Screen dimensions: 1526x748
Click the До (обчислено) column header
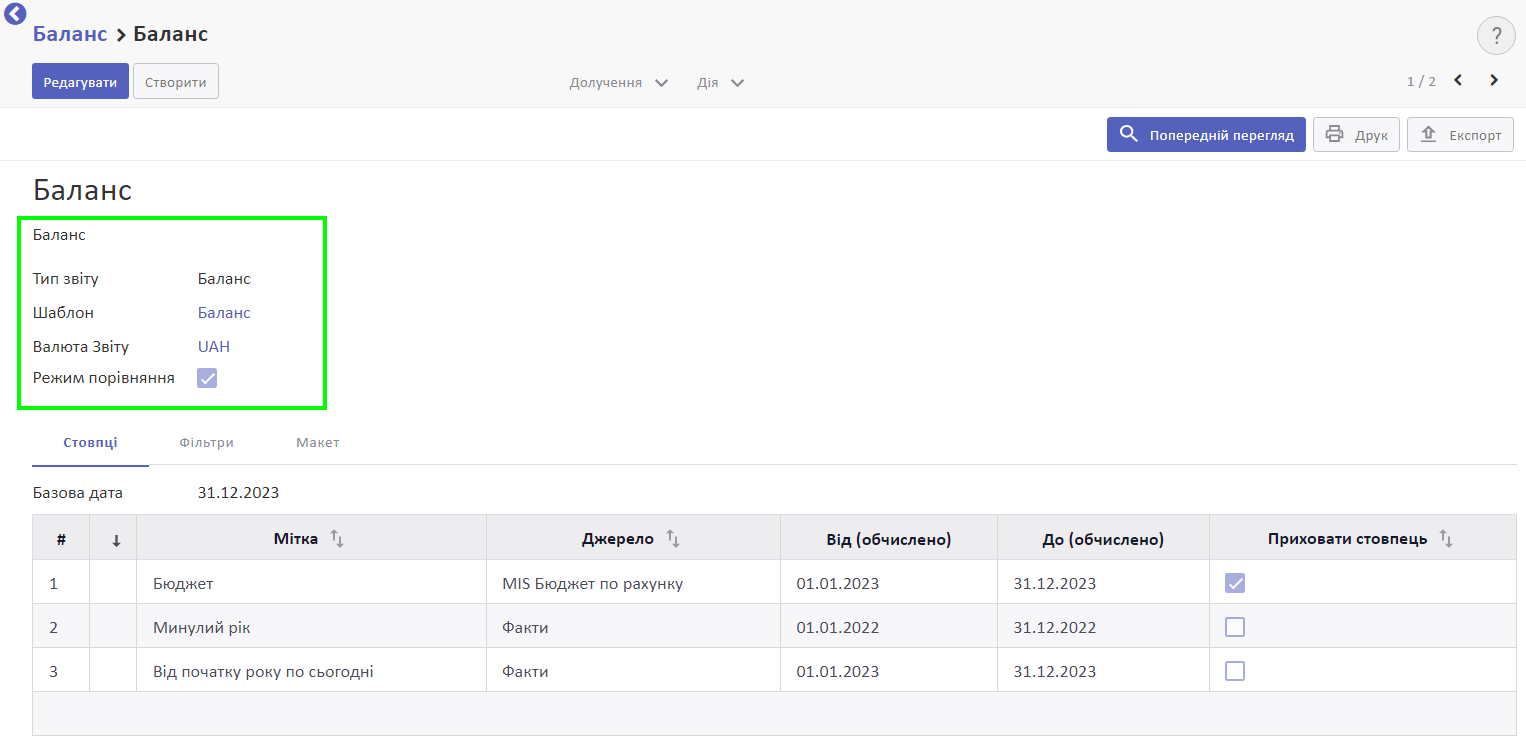tap(1103, 539)
